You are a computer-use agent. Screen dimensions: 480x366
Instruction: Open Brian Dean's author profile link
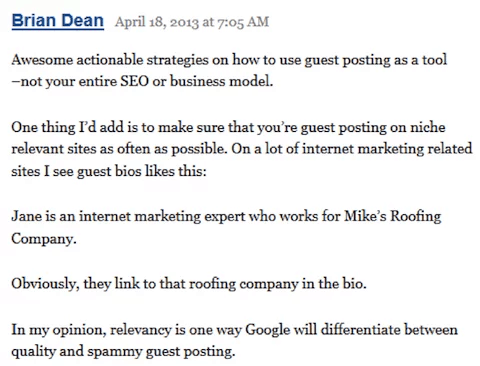[58, 21]
